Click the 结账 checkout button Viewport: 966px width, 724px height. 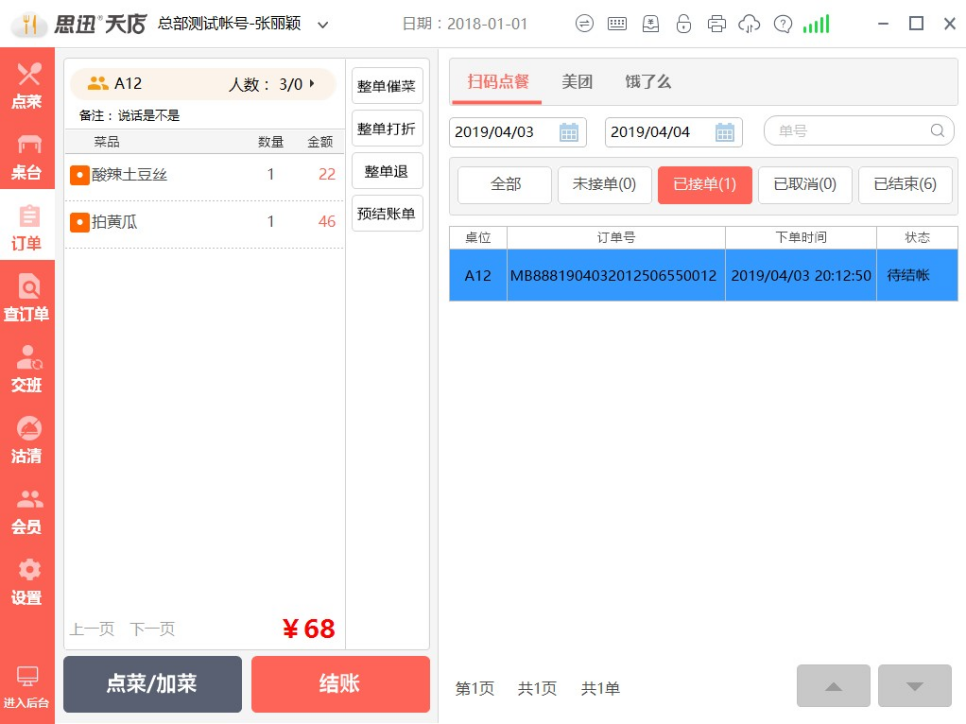(340, 684)
